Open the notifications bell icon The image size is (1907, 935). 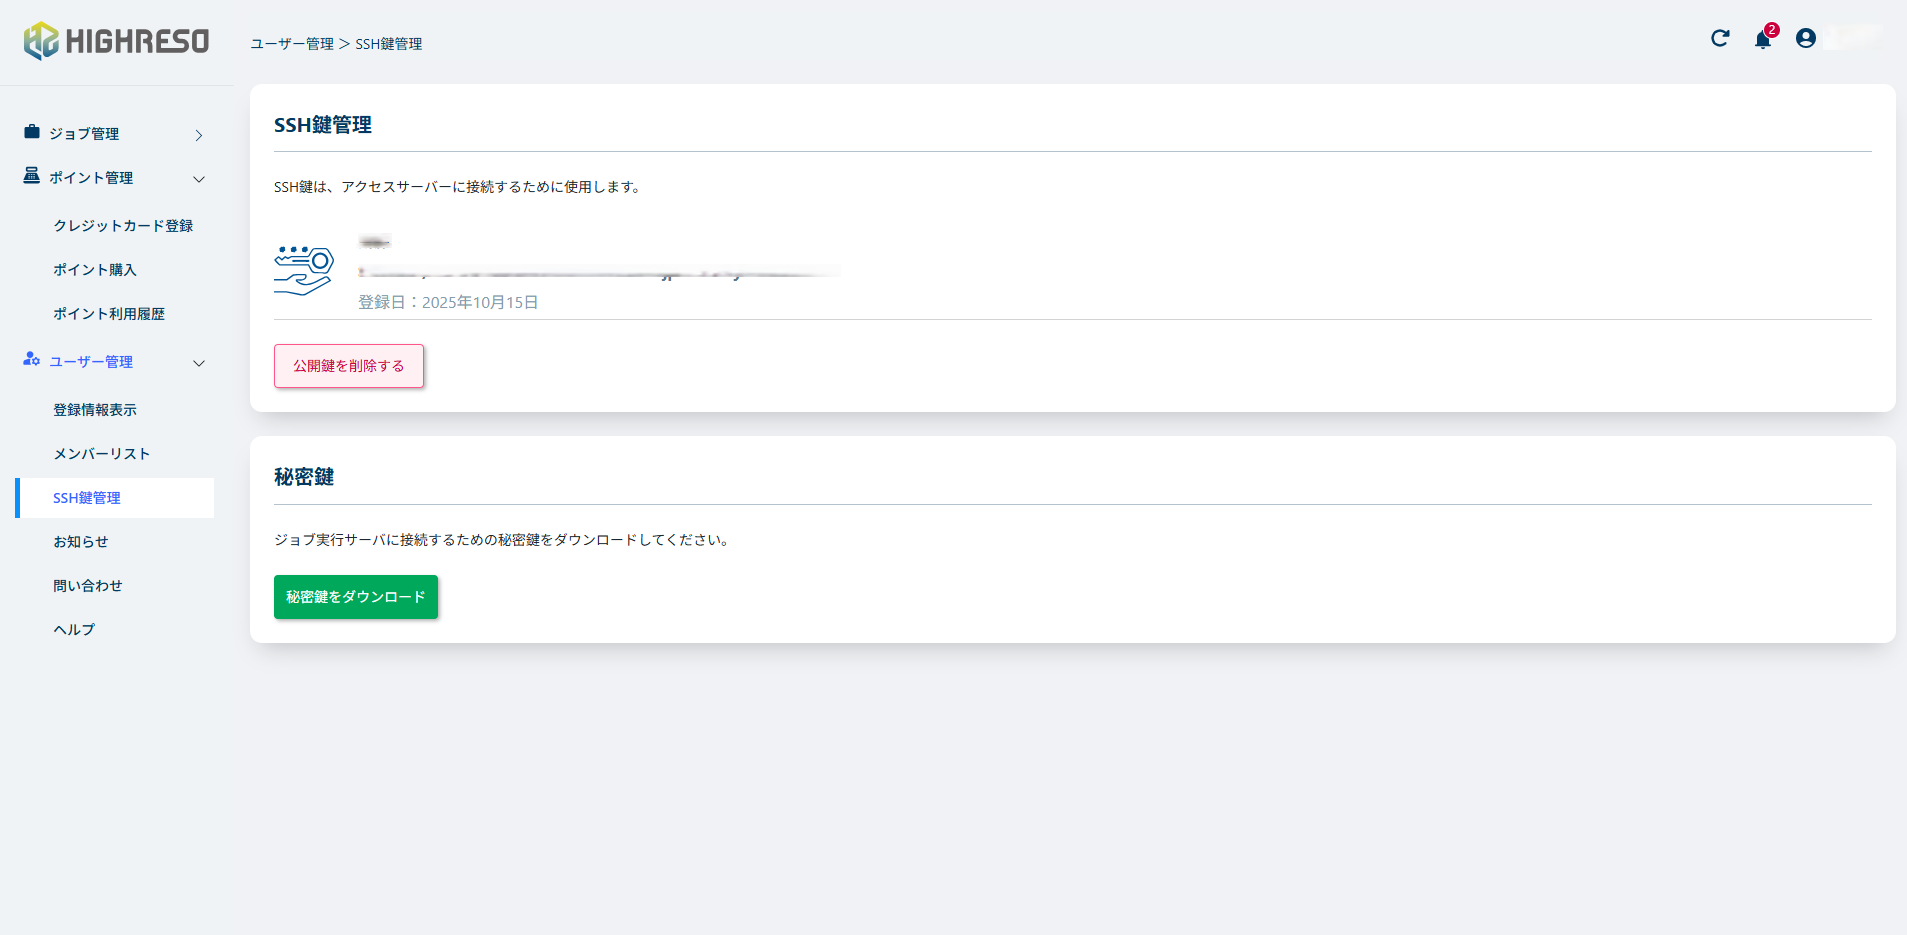[1763, 39]
